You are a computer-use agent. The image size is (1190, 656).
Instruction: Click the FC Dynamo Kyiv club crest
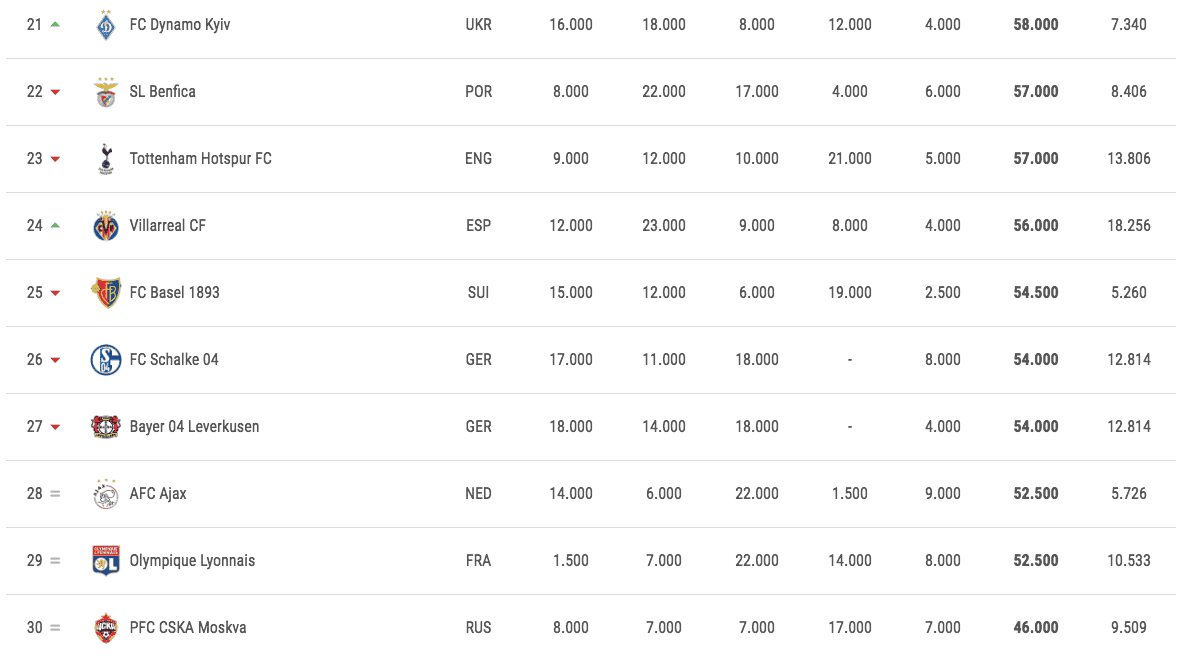(x=105, y=25)
